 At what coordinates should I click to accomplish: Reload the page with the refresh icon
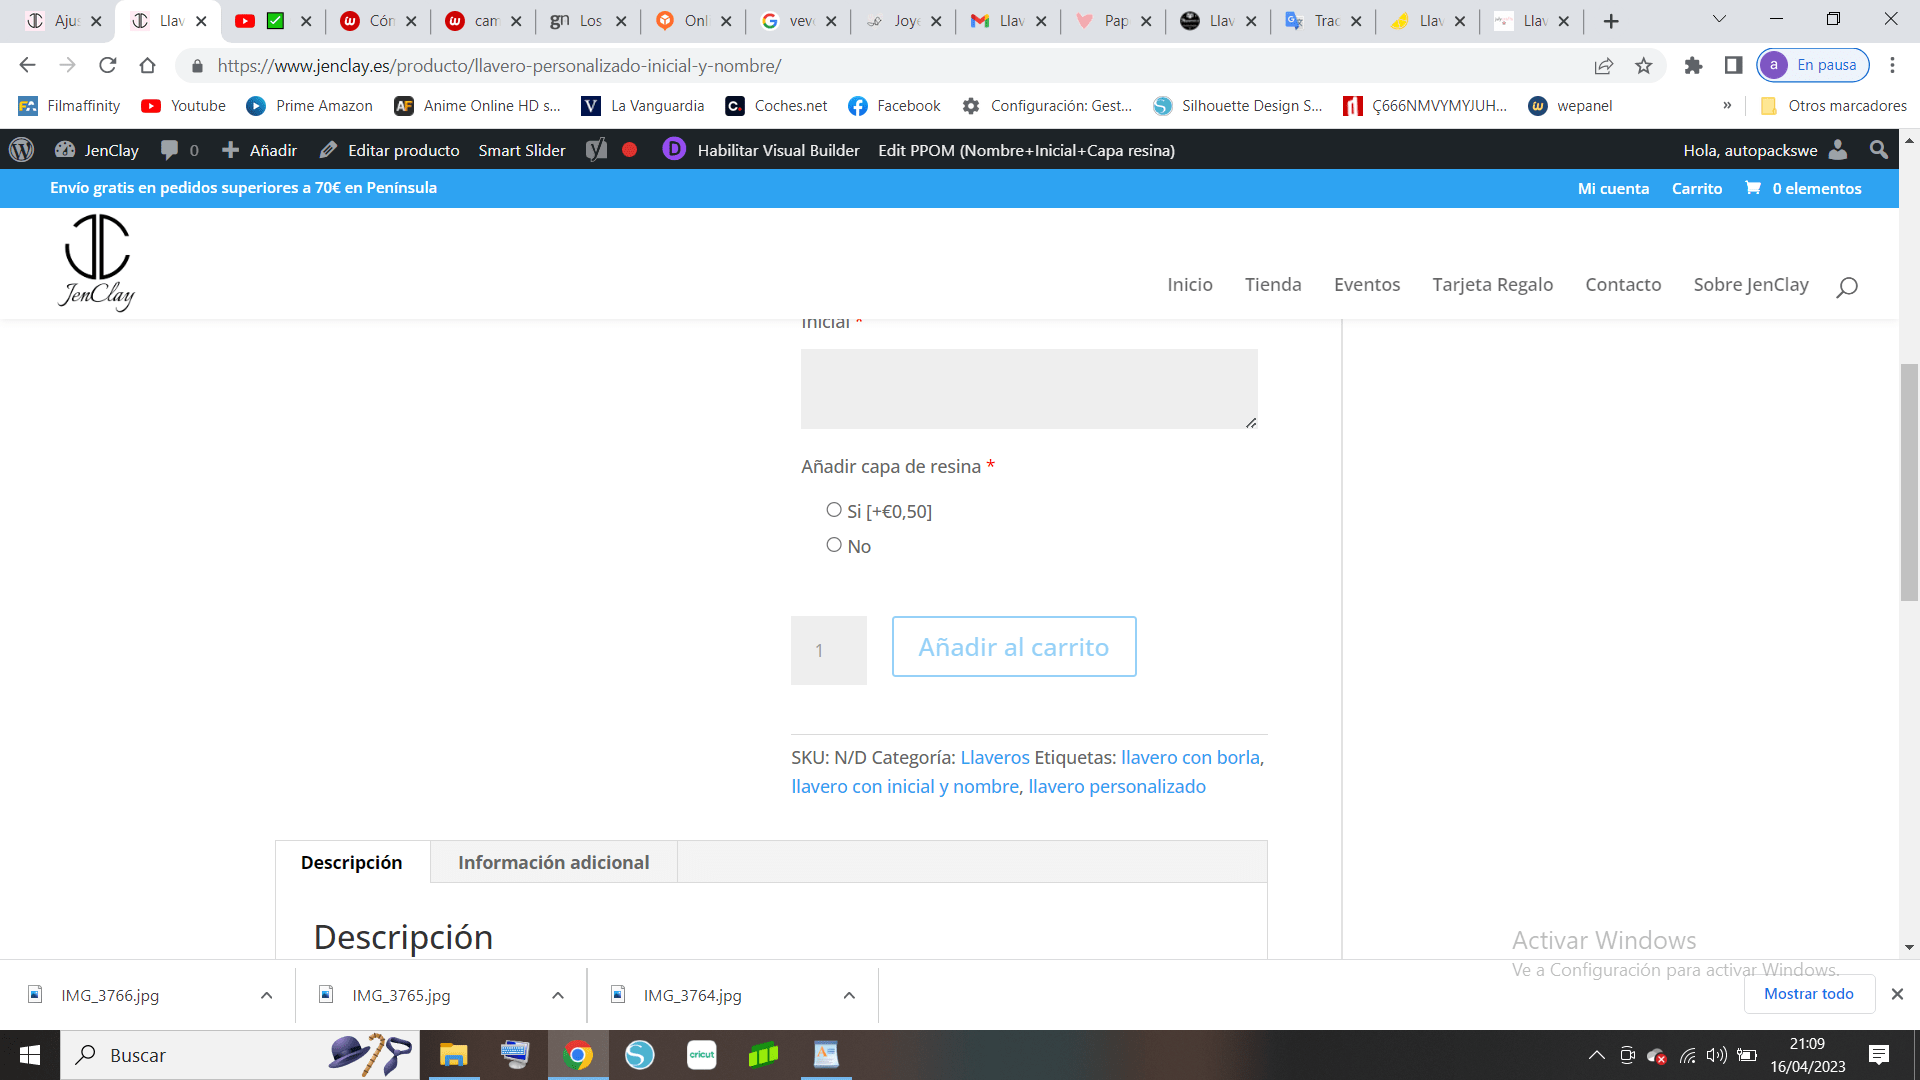click(107, 66)
